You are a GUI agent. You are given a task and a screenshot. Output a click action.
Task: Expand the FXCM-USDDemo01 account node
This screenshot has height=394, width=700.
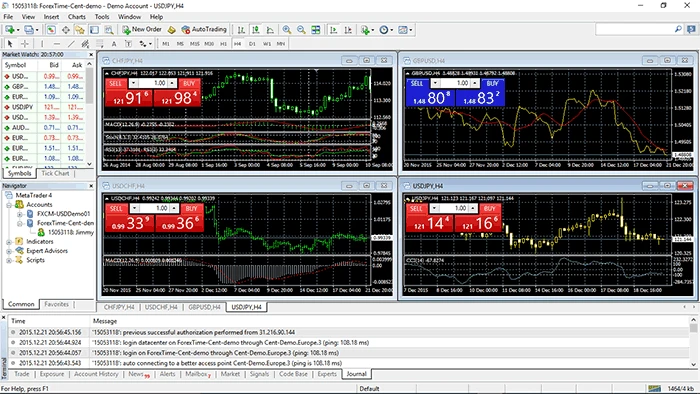20,214
